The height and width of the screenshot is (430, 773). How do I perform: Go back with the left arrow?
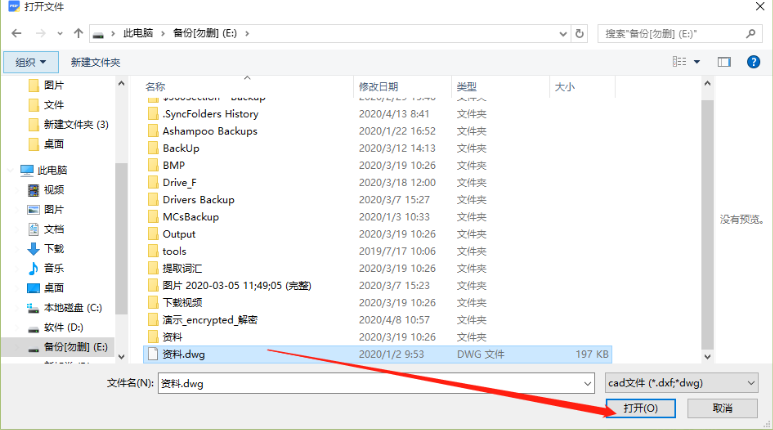(x=17, y=34)
